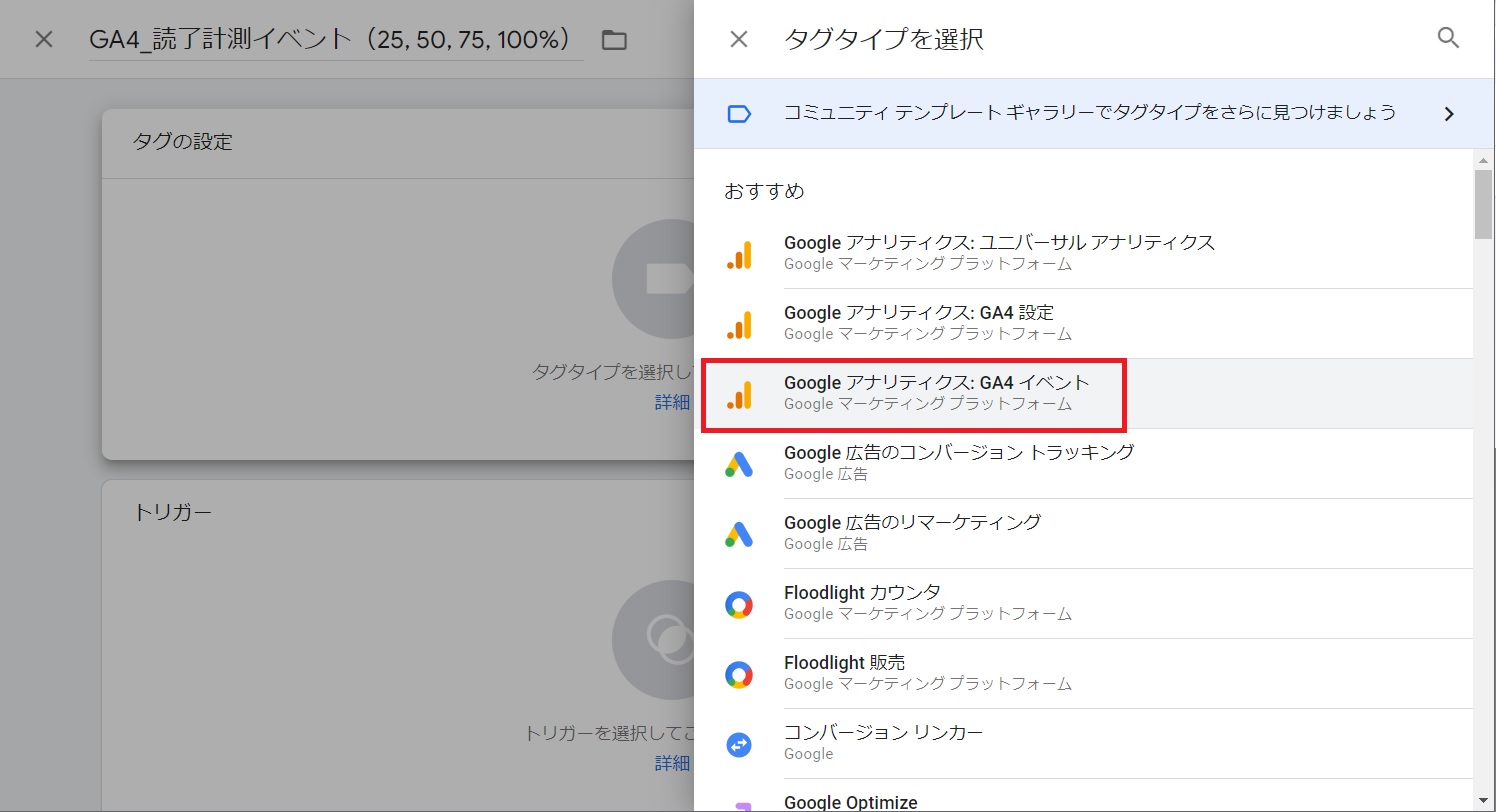Click the tag configuration placeholder icon
Image resolution: width=1496 pixels, height=812 pixels.
coord(653,279)
